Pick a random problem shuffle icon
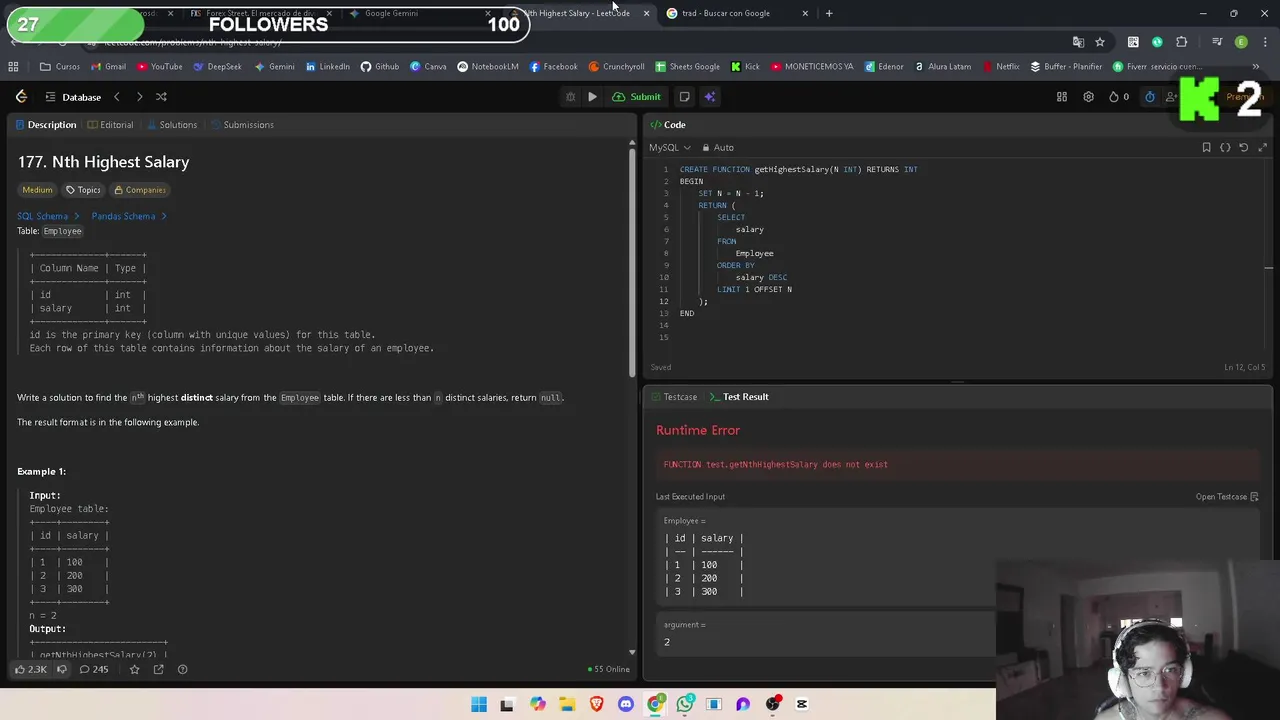 tap(161, 97)
